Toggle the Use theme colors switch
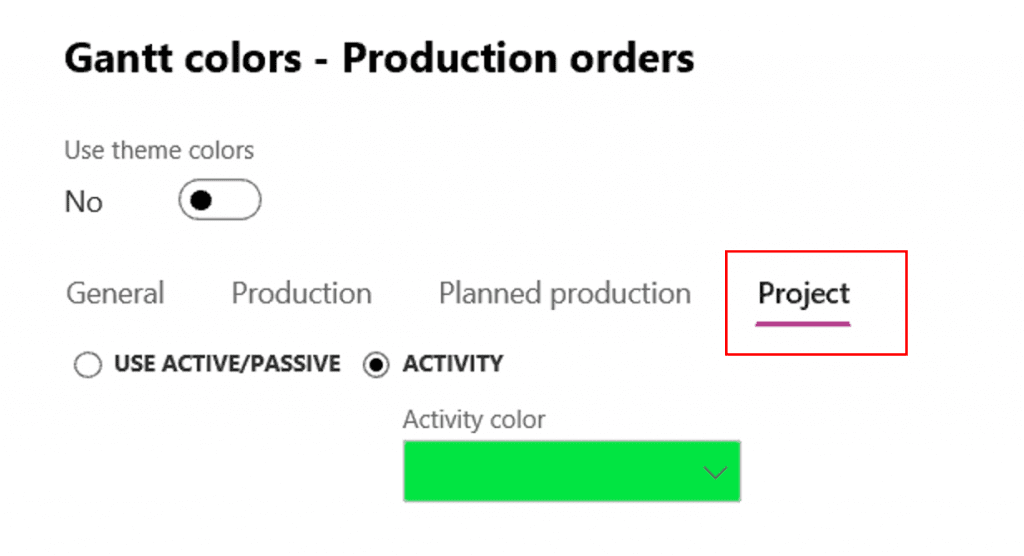The width and height of the screenshot is (1024, 556). [x=220, y=201]
